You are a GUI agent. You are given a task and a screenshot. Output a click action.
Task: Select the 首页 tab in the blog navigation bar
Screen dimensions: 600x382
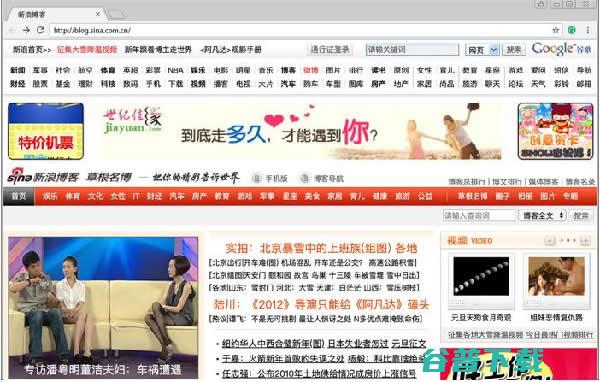19,196
